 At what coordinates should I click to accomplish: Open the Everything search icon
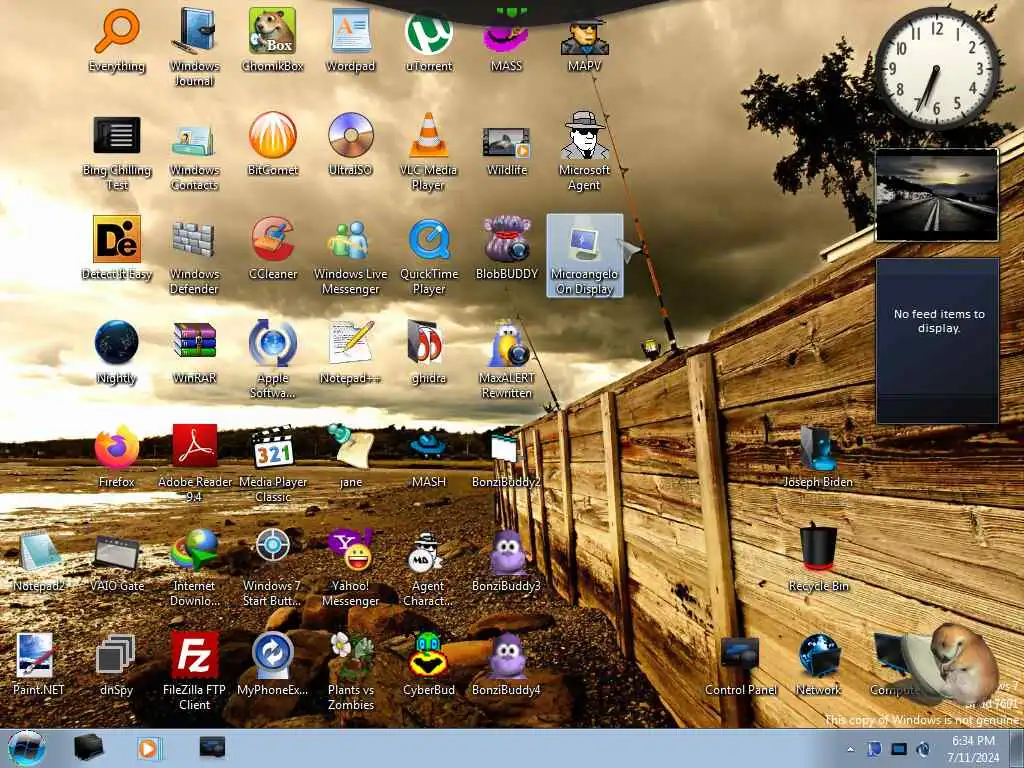pos(117,41)
